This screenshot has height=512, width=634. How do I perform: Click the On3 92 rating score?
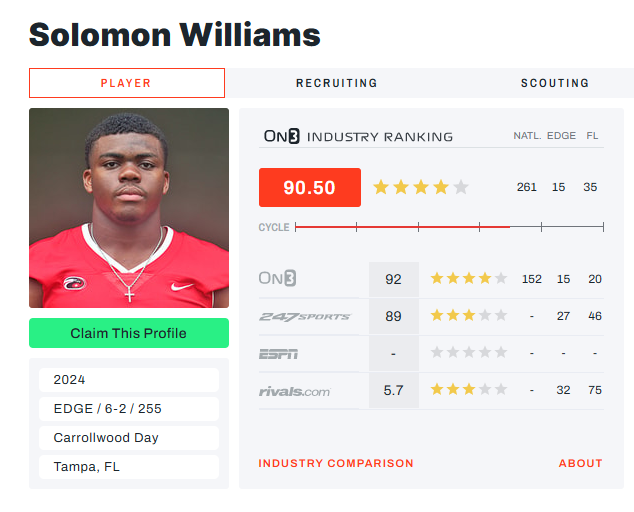tap(393, 279)
